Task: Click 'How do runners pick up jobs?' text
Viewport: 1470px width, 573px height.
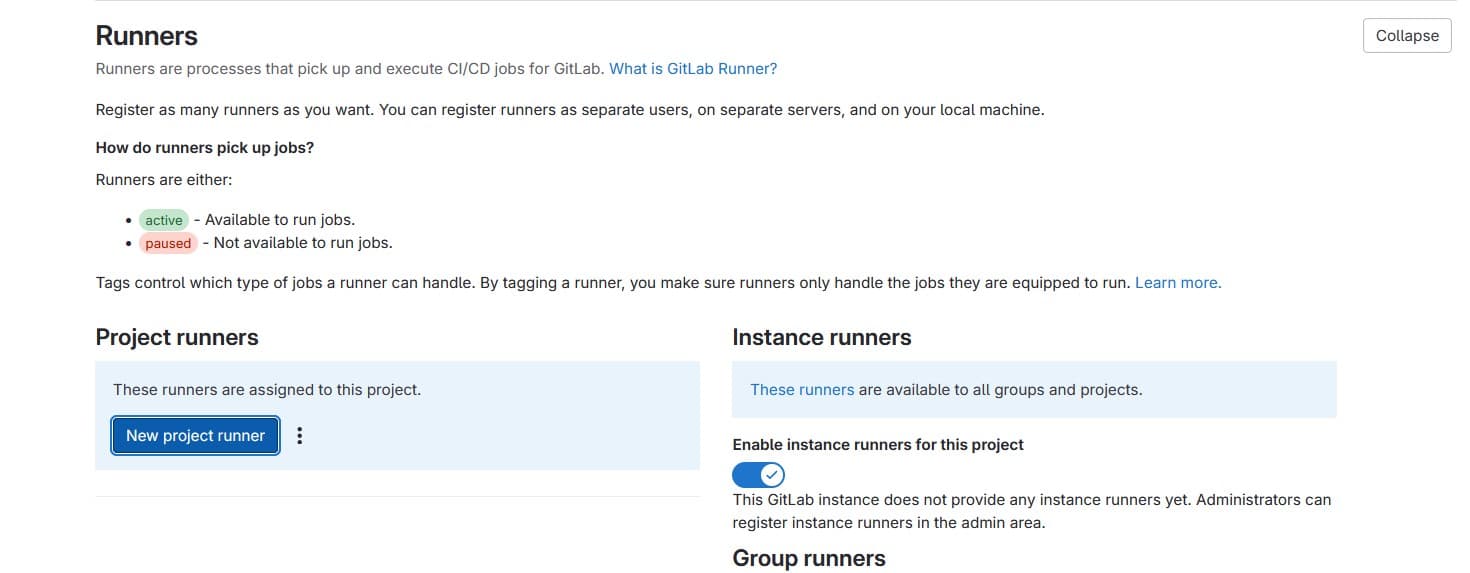Action: tap(205, 148)
